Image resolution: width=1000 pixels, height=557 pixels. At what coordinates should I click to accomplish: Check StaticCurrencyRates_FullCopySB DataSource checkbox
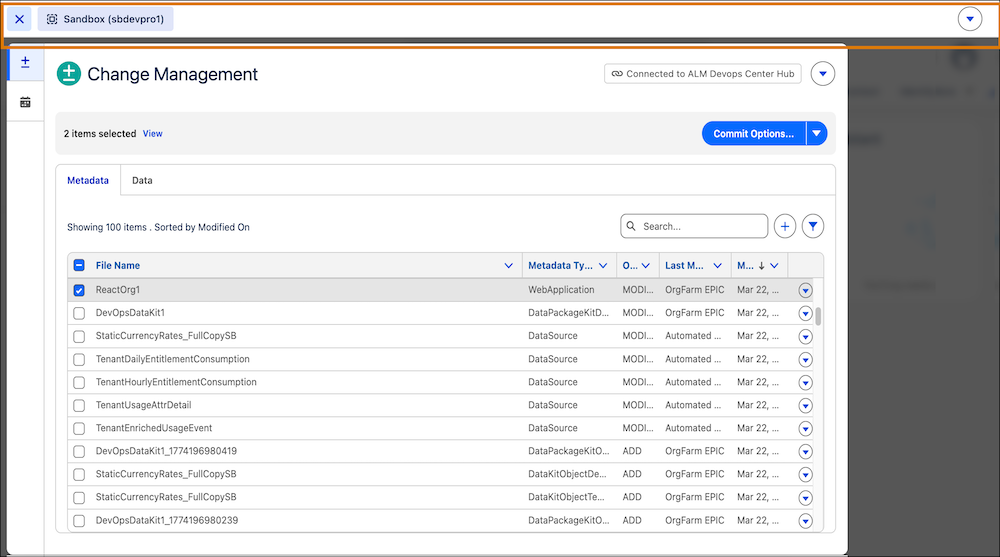tap(79, 336)
